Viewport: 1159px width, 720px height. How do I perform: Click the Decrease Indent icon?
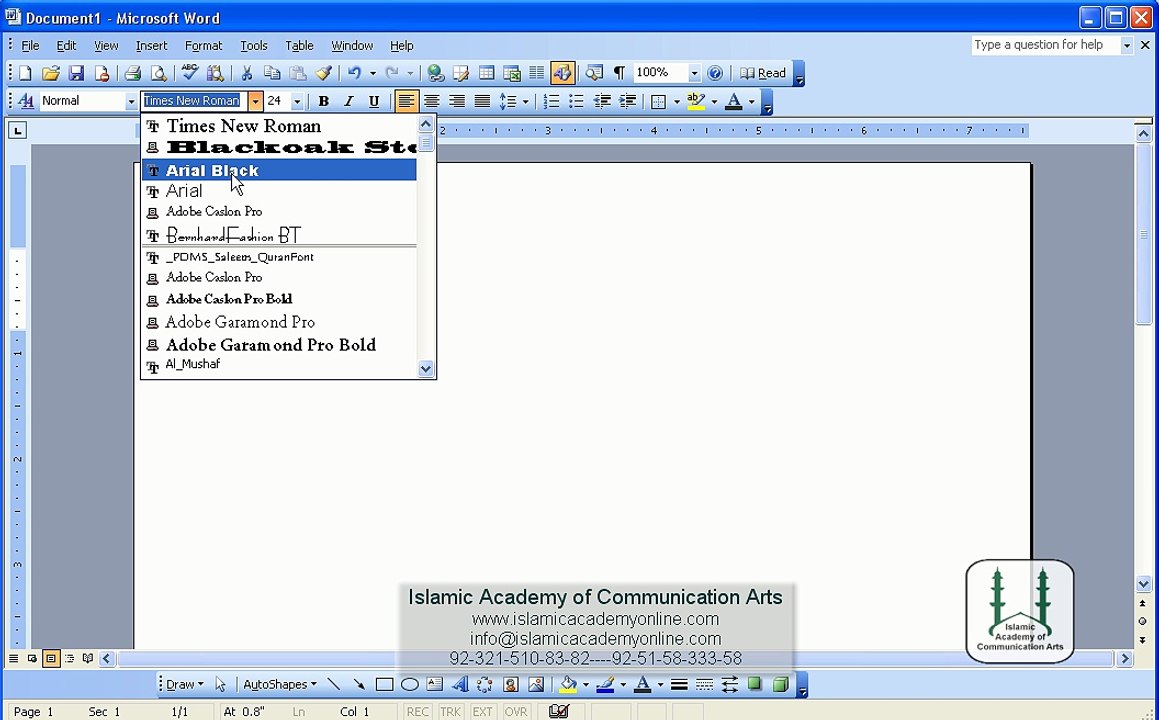tap(602, 101)
